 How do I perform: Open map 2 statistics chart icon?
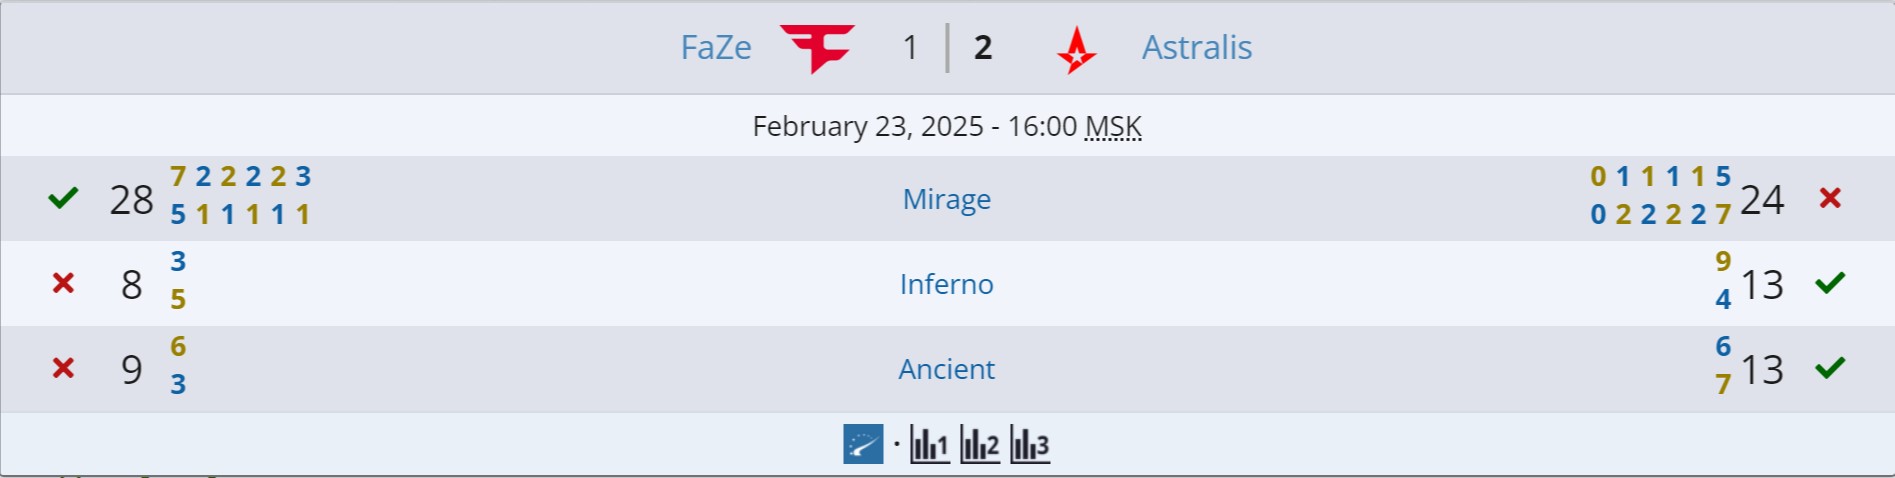(x=979, y=444)
